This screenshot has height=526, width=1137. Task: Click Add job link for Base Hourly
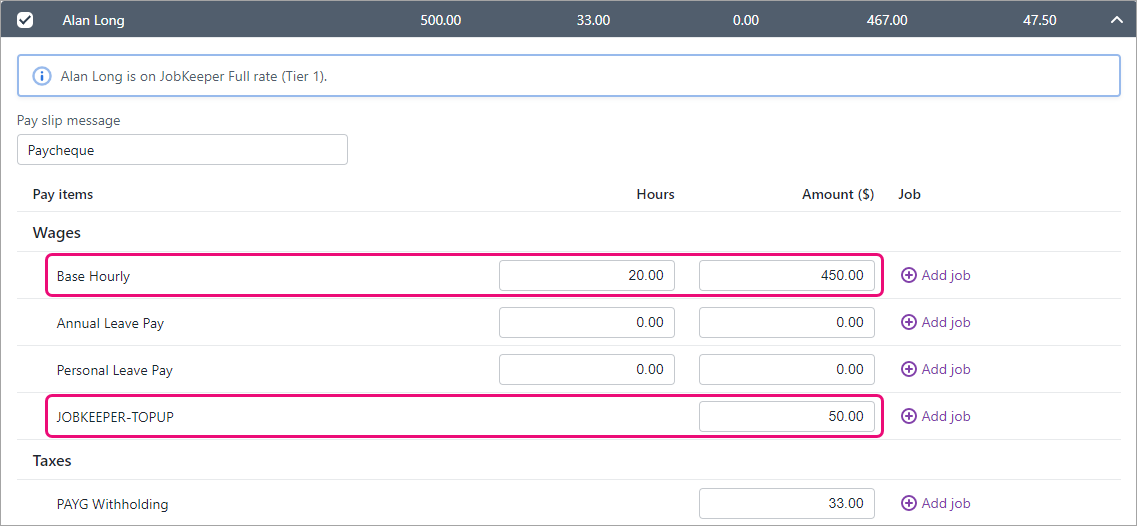[x=945, y=276]
